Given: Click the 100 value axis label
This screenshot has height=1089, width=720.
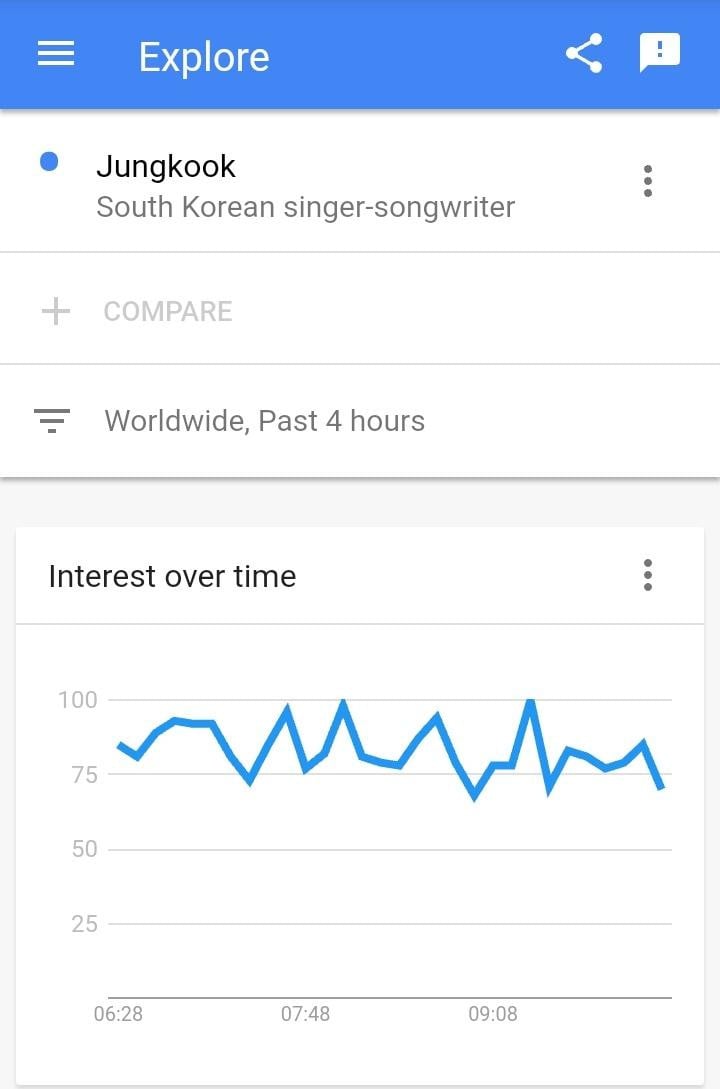Looking at the screenshot, I should (77, 699).
